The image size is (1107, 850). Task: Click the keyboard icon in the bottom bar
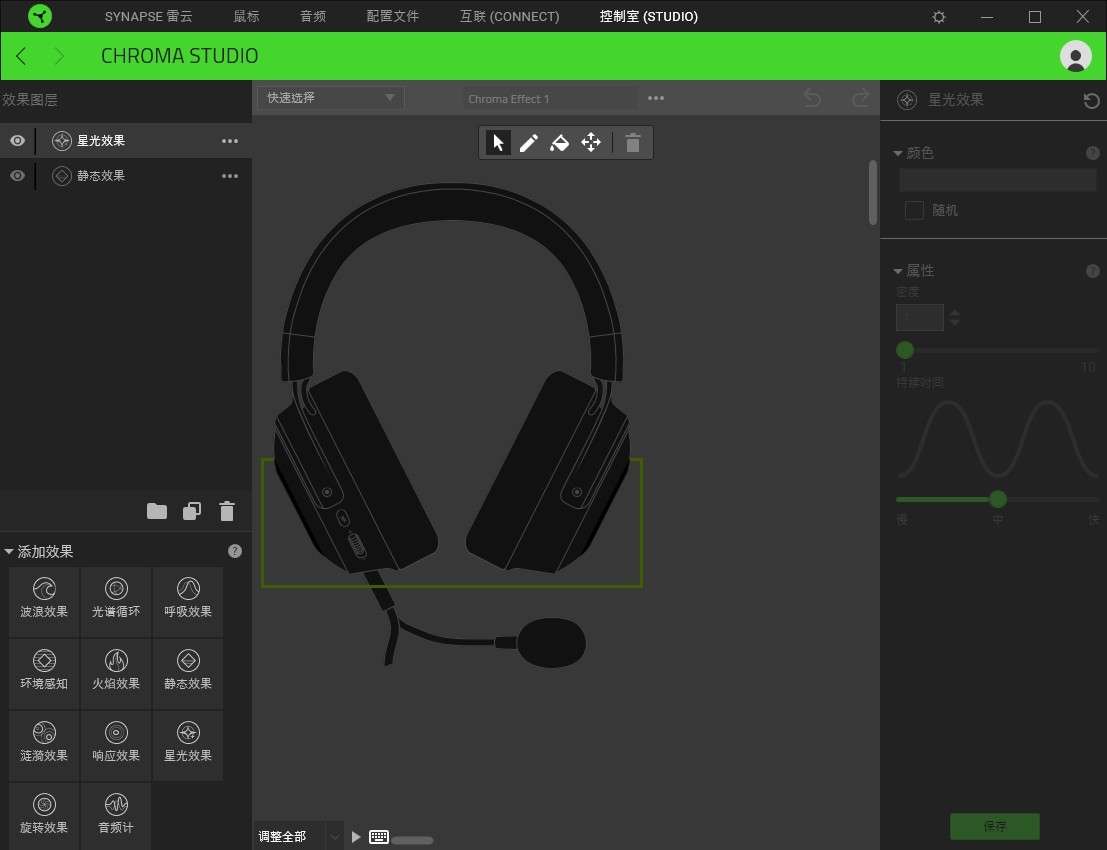(x=379, y=837)
